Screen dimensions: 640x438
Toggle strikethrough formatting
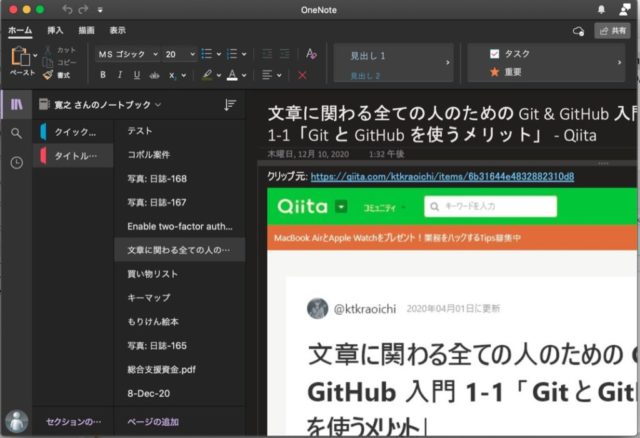[x=154, y=76]
